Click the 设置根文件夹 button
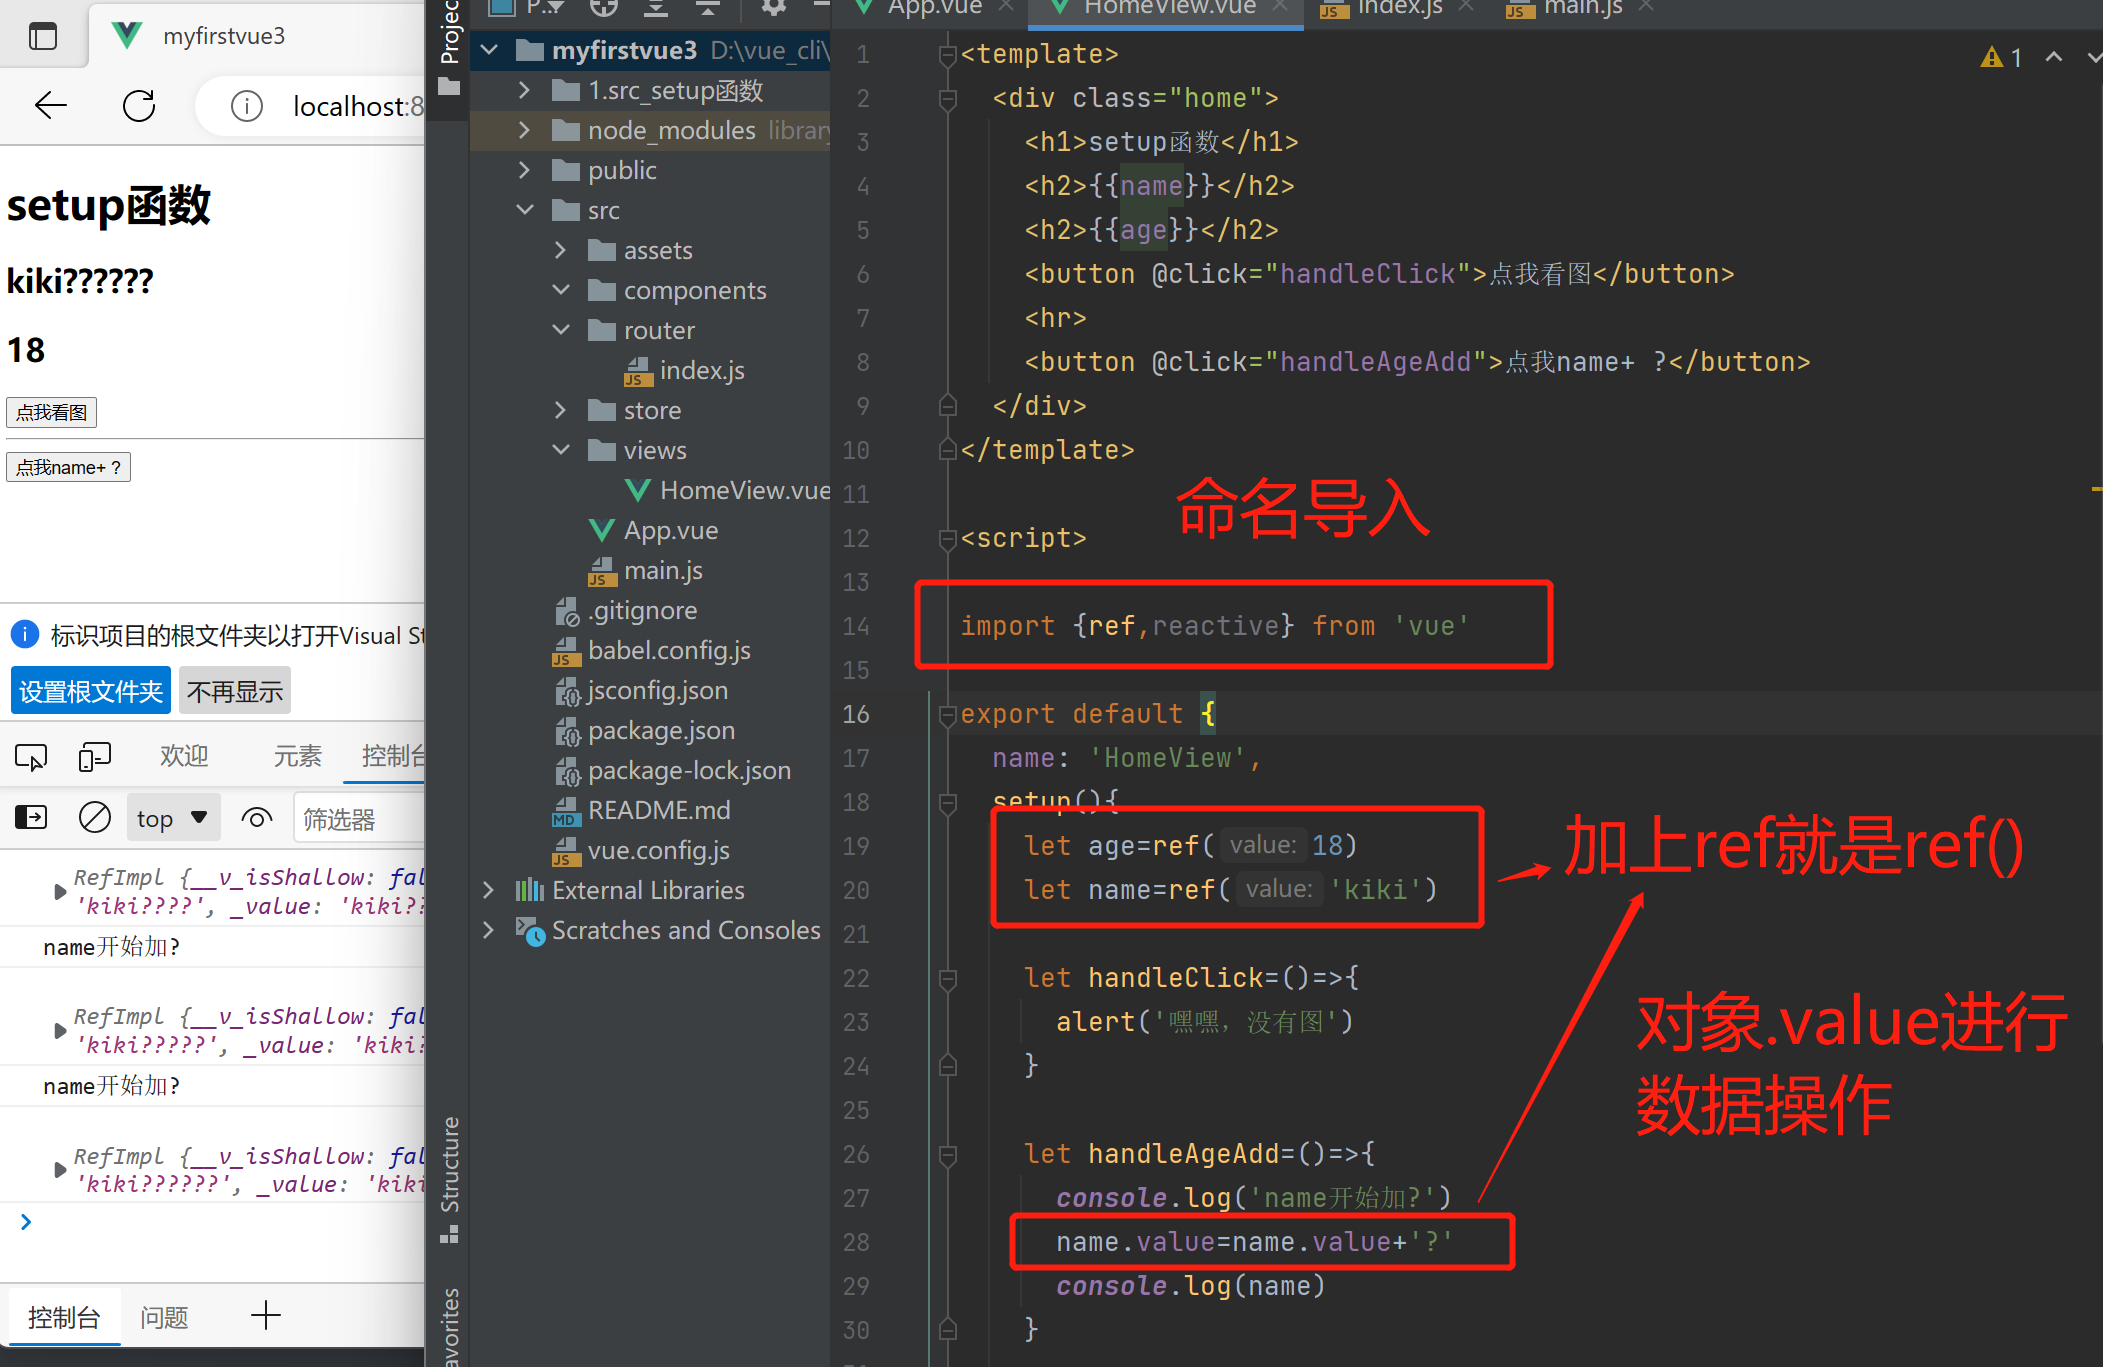The width and height of the screenshot is (2103, 1367). click(90, 691)
